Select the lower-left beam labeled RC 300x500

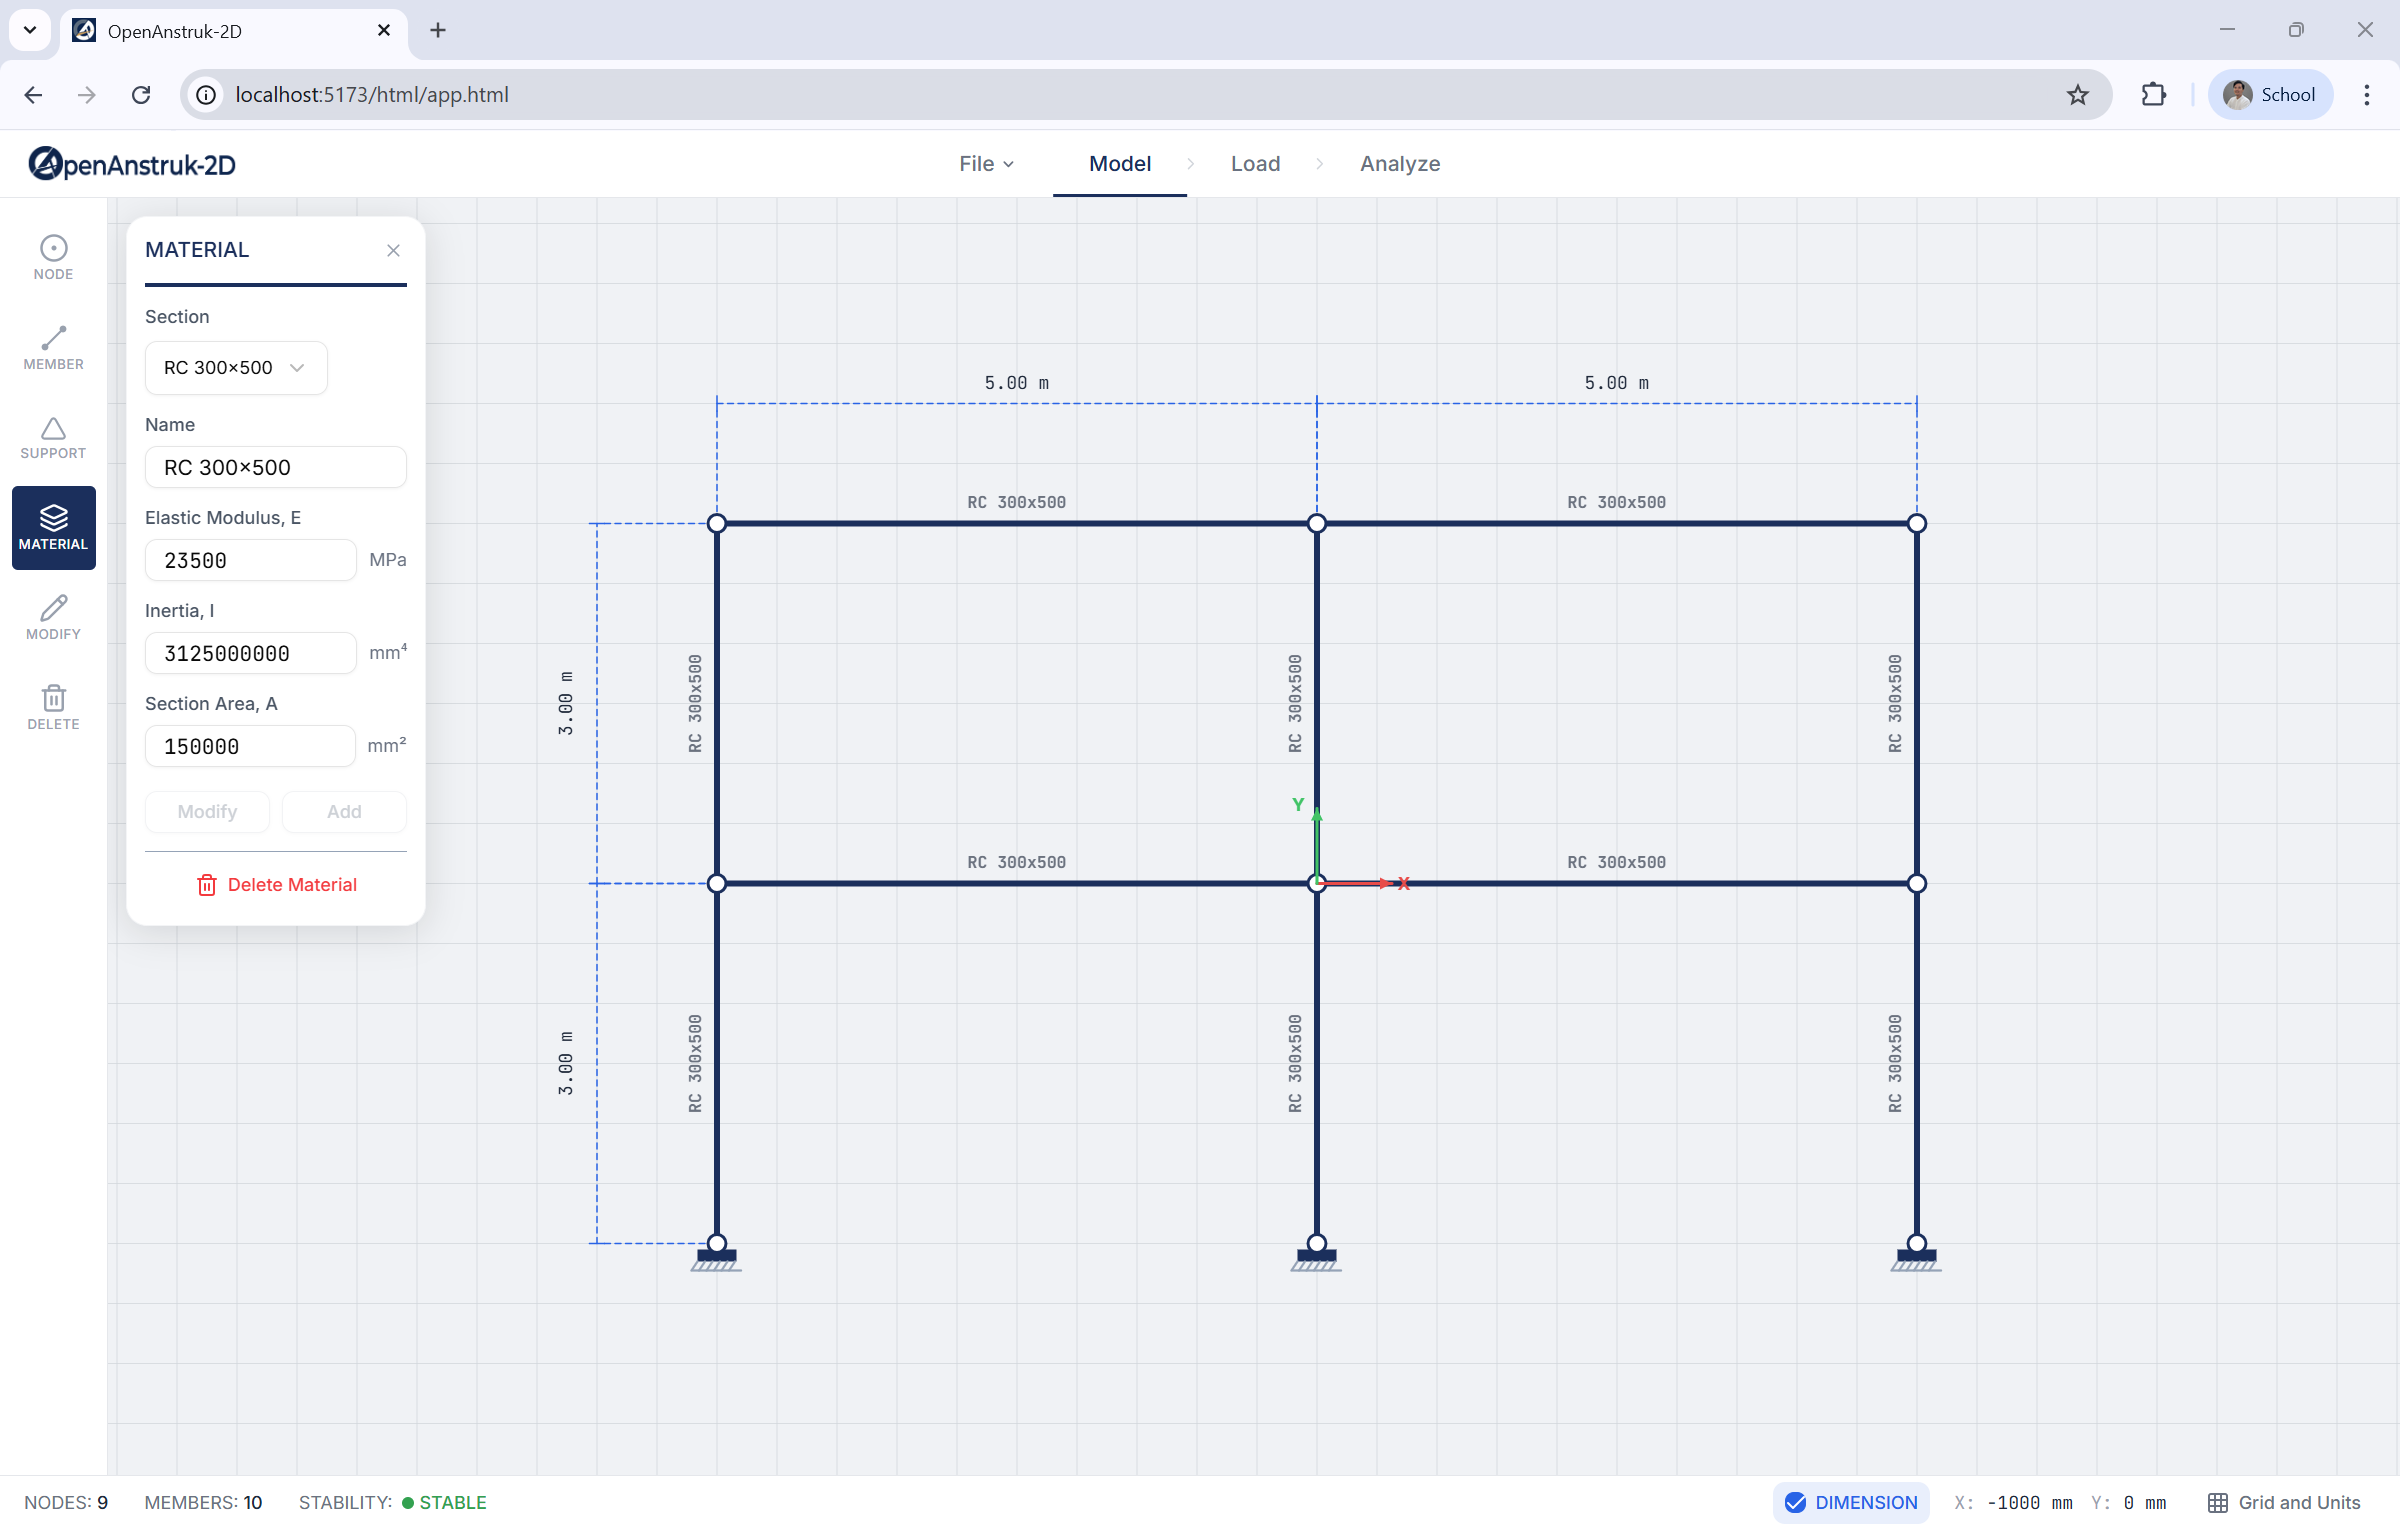[x=1017, y=883]
